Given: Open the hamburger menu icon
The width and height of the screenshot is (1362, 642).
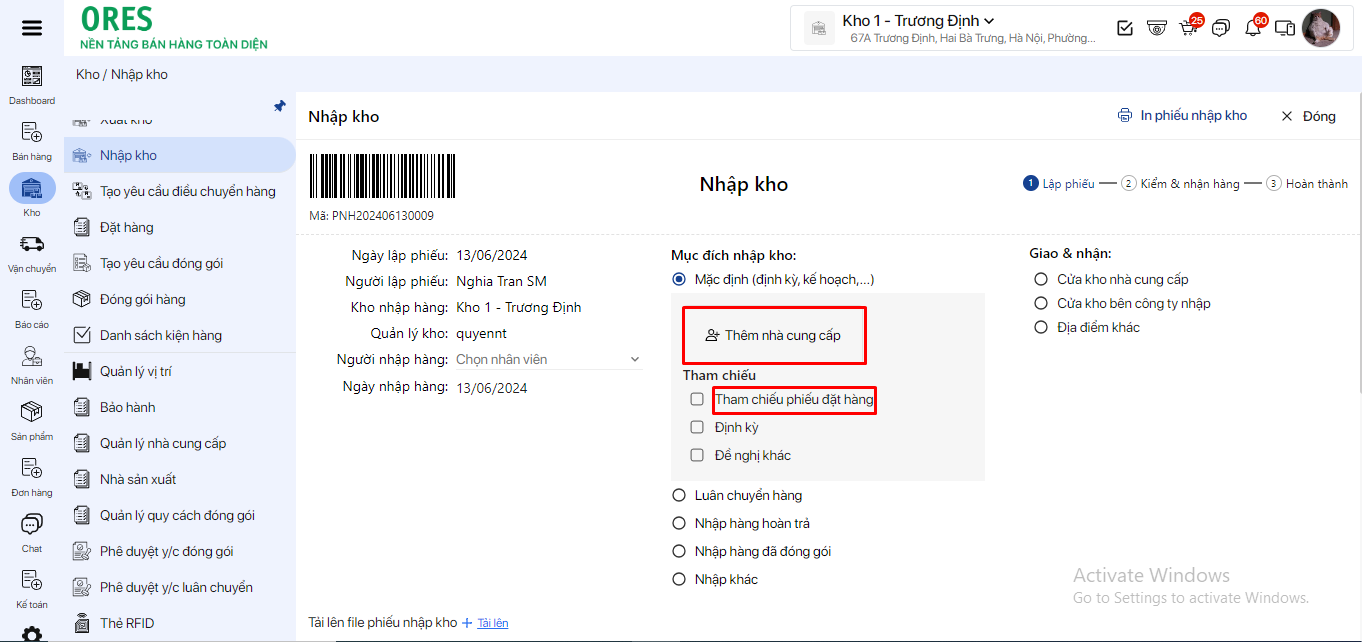Looking at the screenshot, I should (x=32, y=28).
